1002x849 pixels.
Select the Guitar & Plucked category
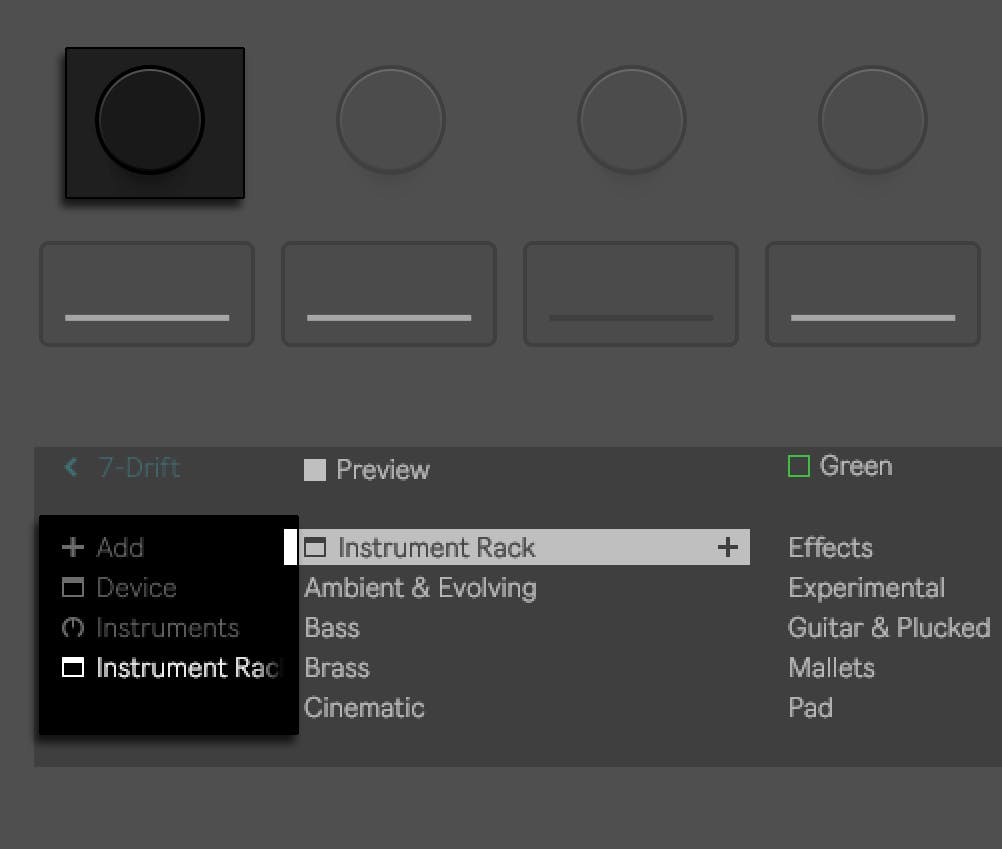pyautogui.click(x=888, y=628)
